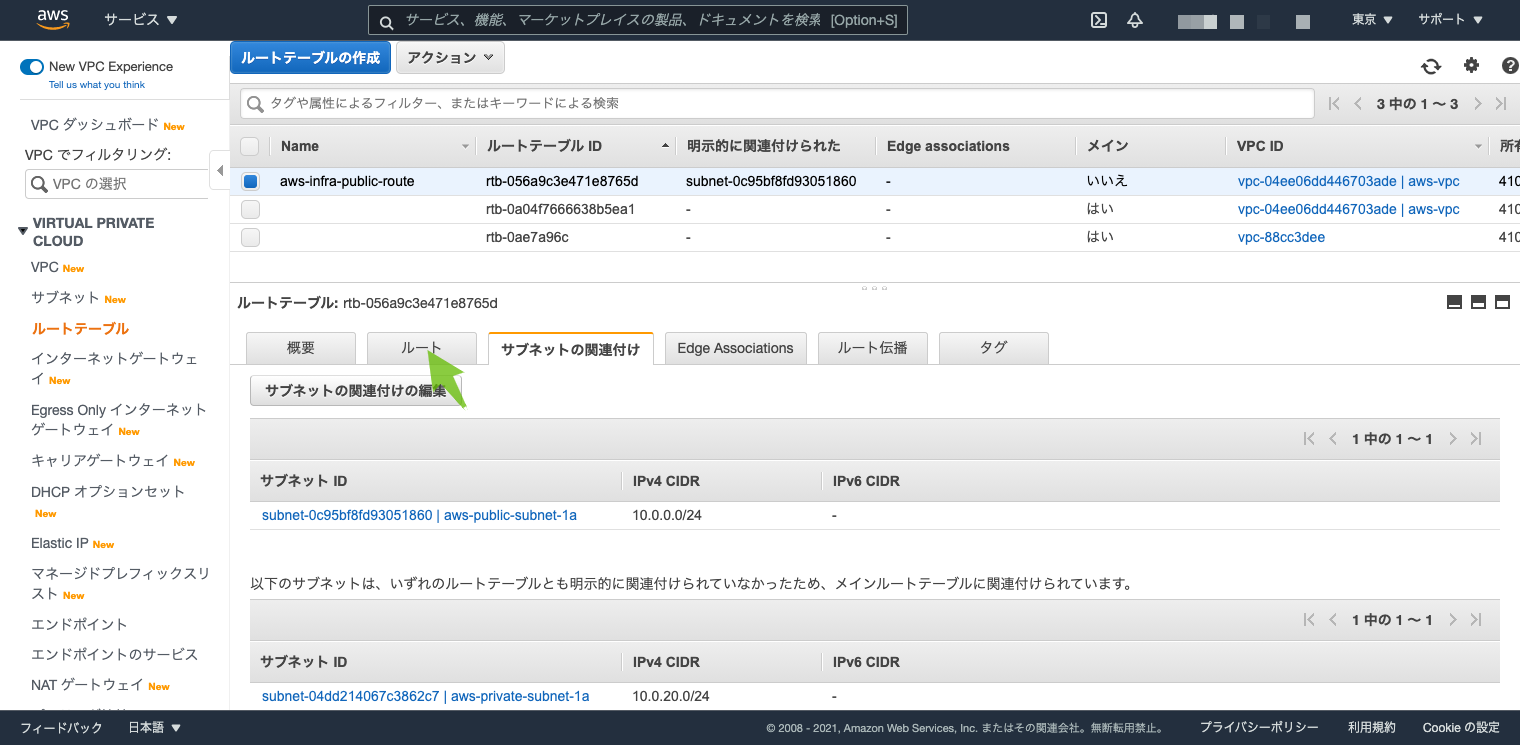Open the サービス dropdown menu
Viewport: 1520px width, 745px height.
[141, 20]
